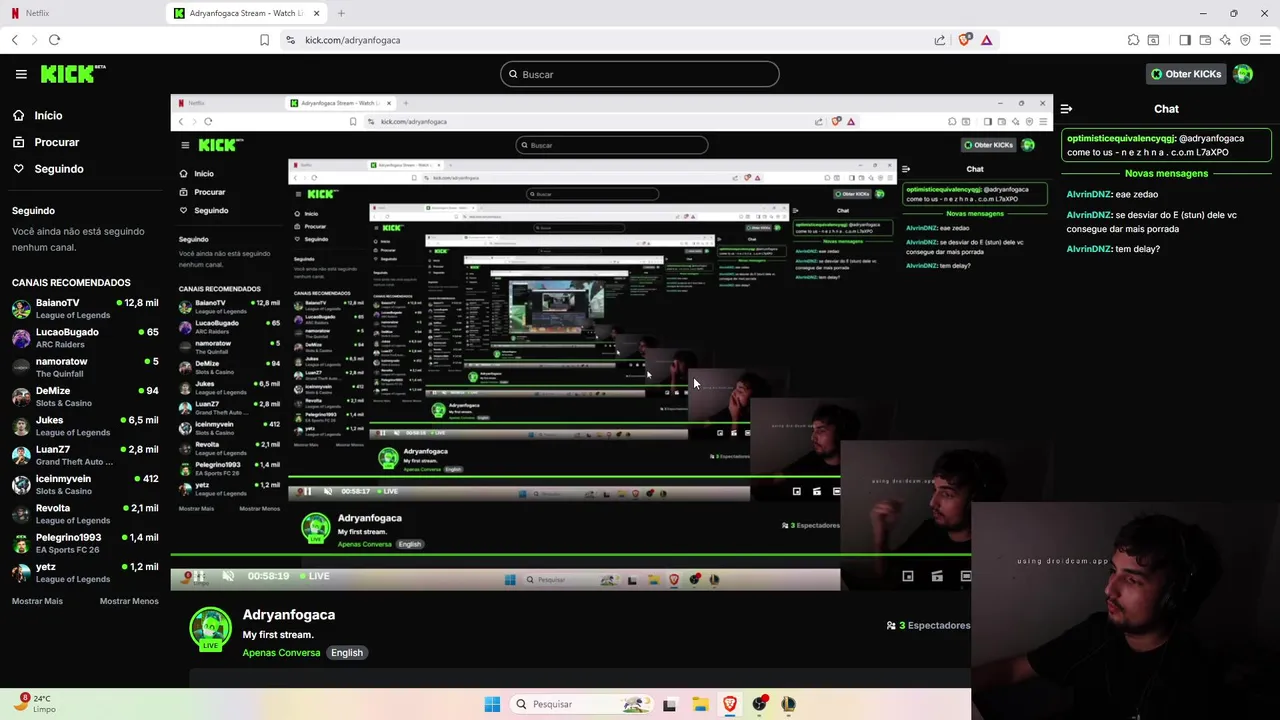Collapse channels with Mostrar Menos

(129, 601)
